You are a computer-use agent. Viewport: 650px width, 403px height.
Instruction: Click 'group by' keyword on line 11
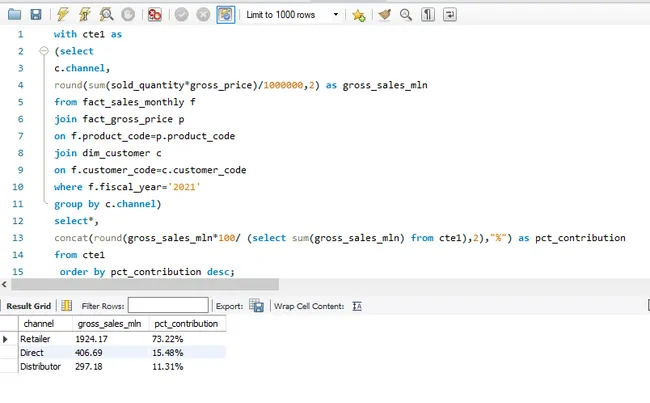coord(77,204)
